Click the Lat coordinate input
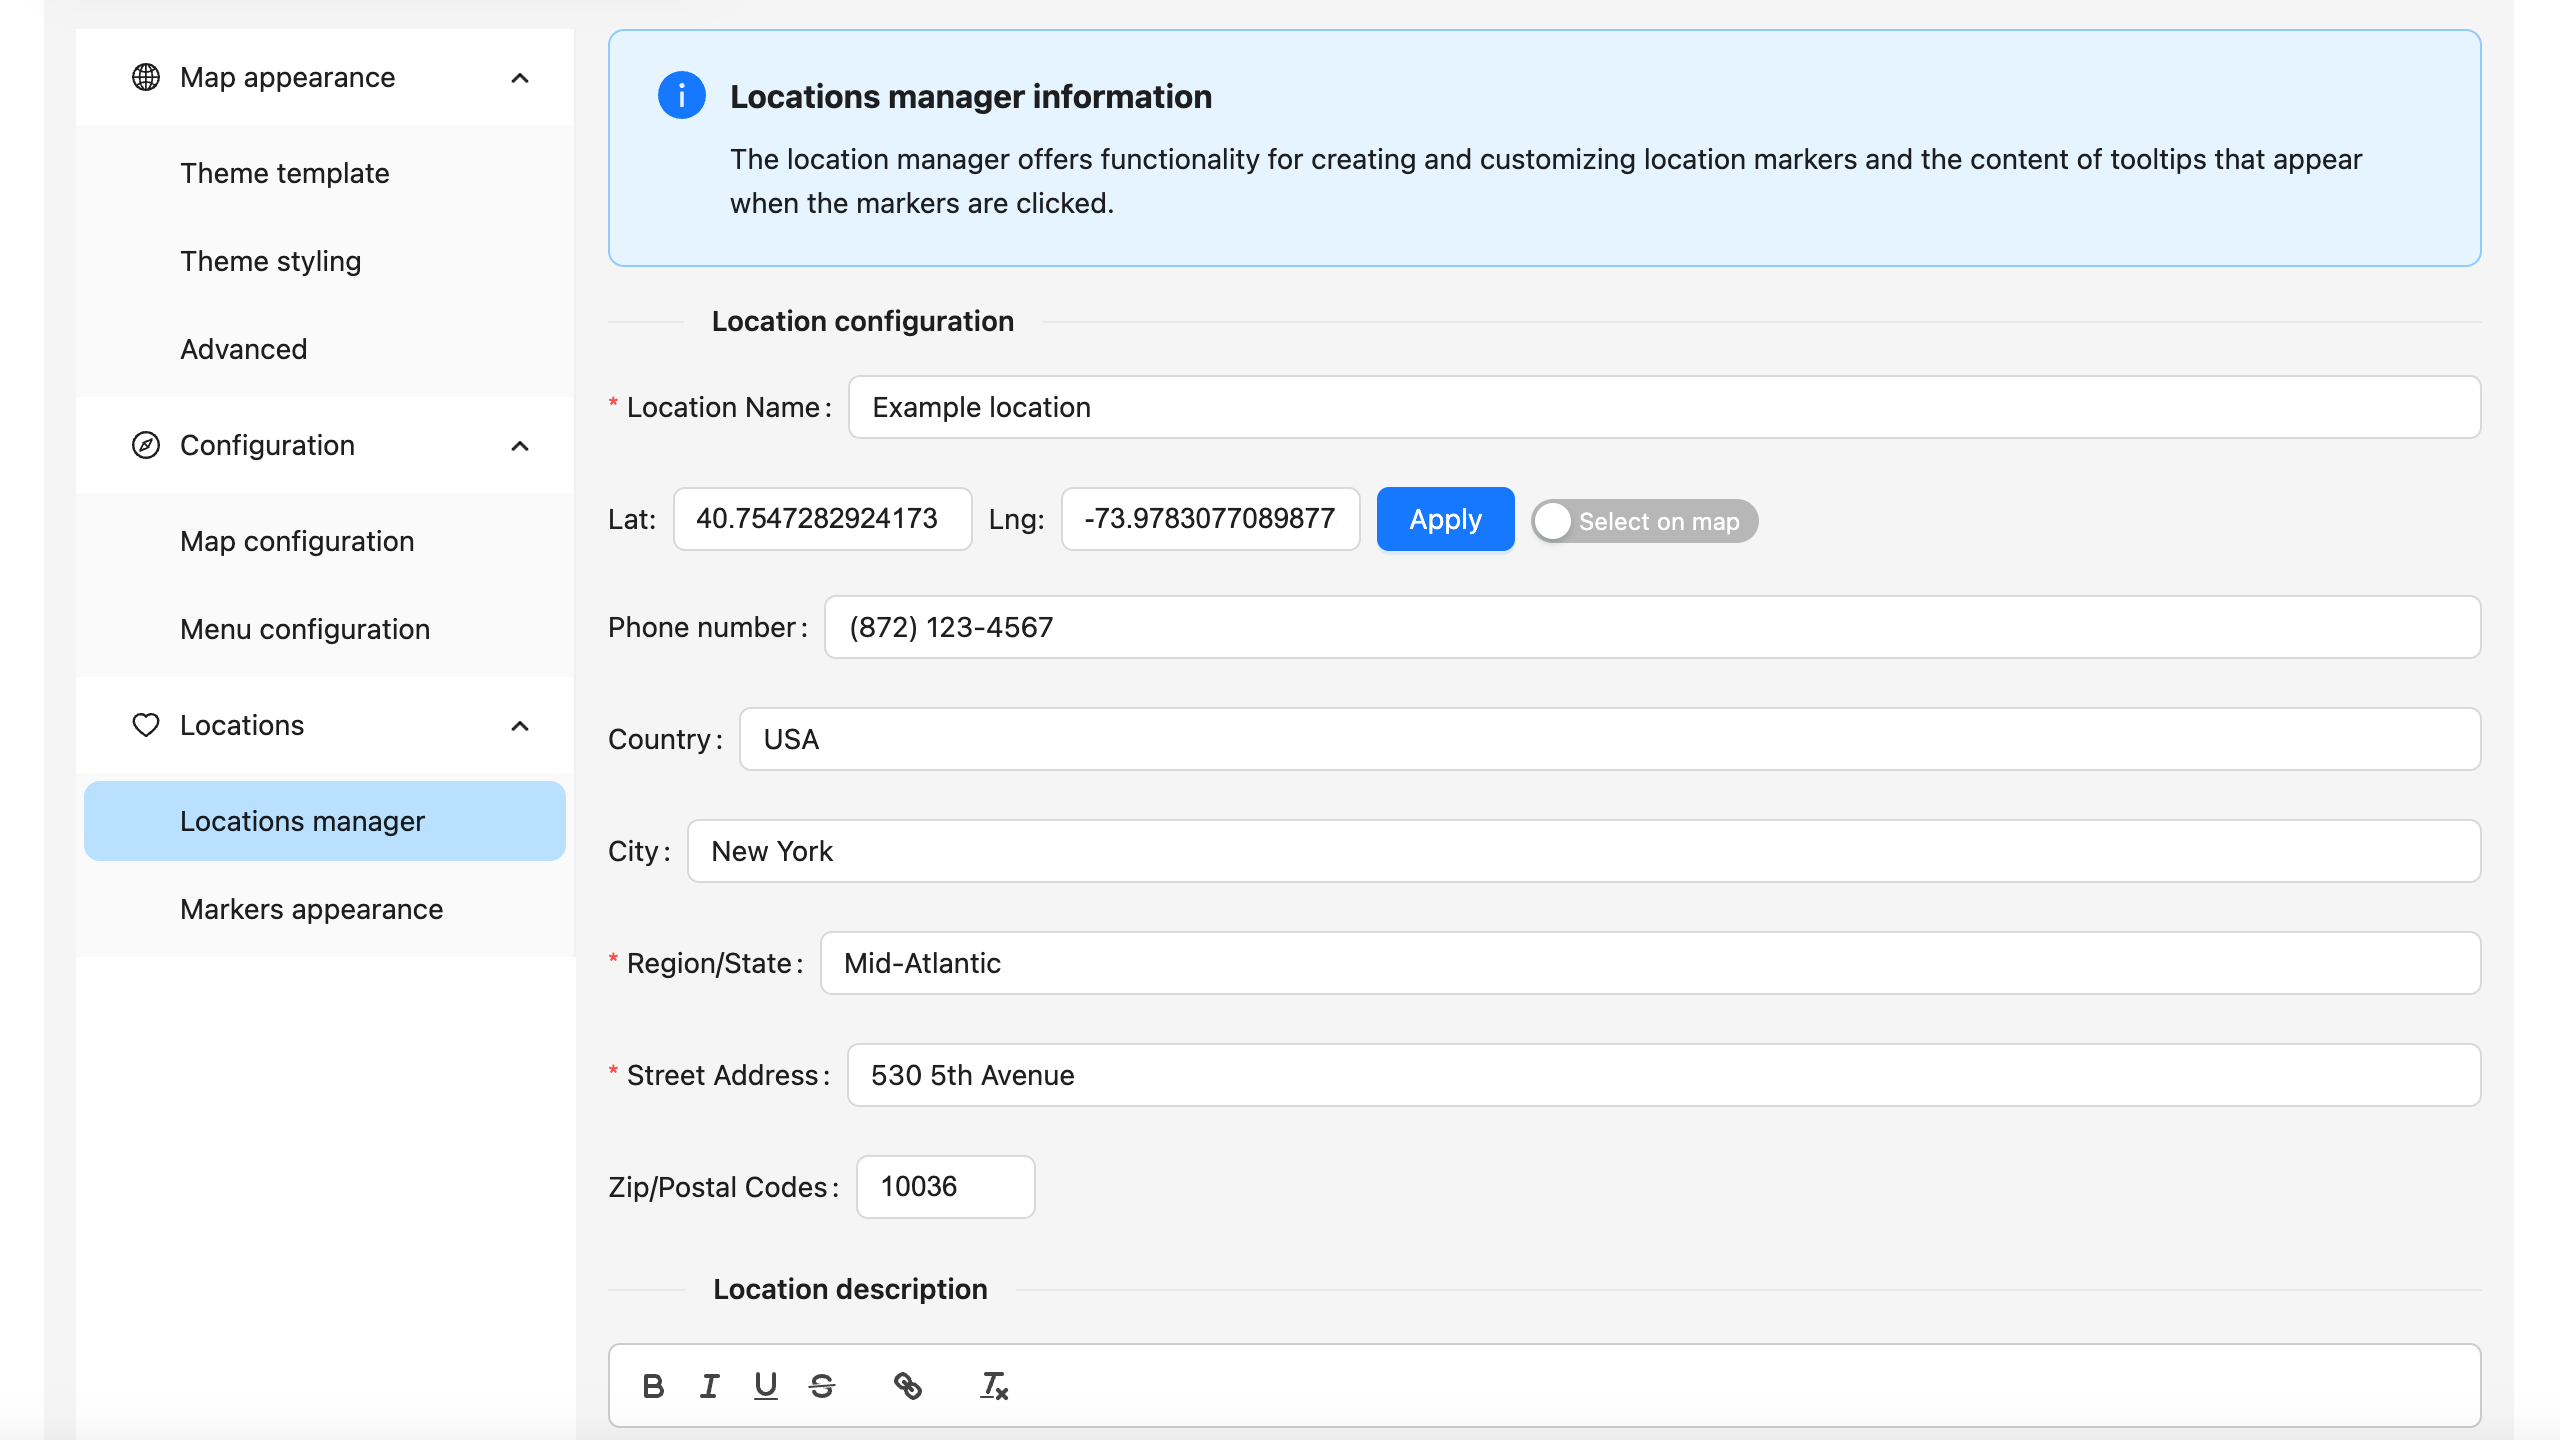 tap(822, 519)
